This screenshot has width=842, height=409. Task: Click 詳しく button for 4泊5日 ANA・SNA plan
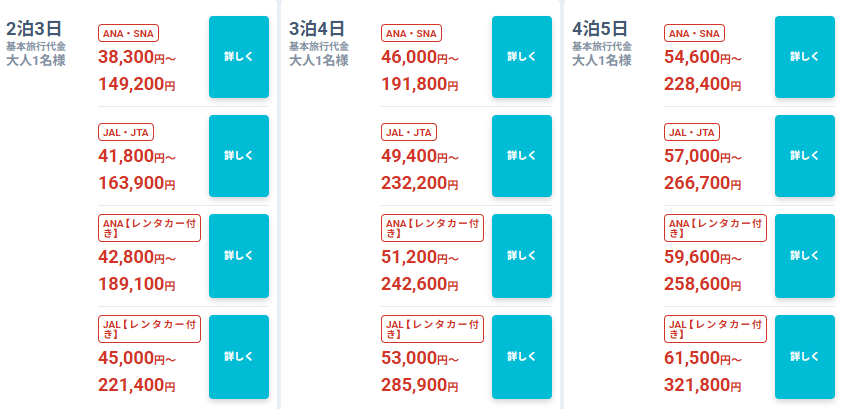pyautogui.click(x=805, y=57)
